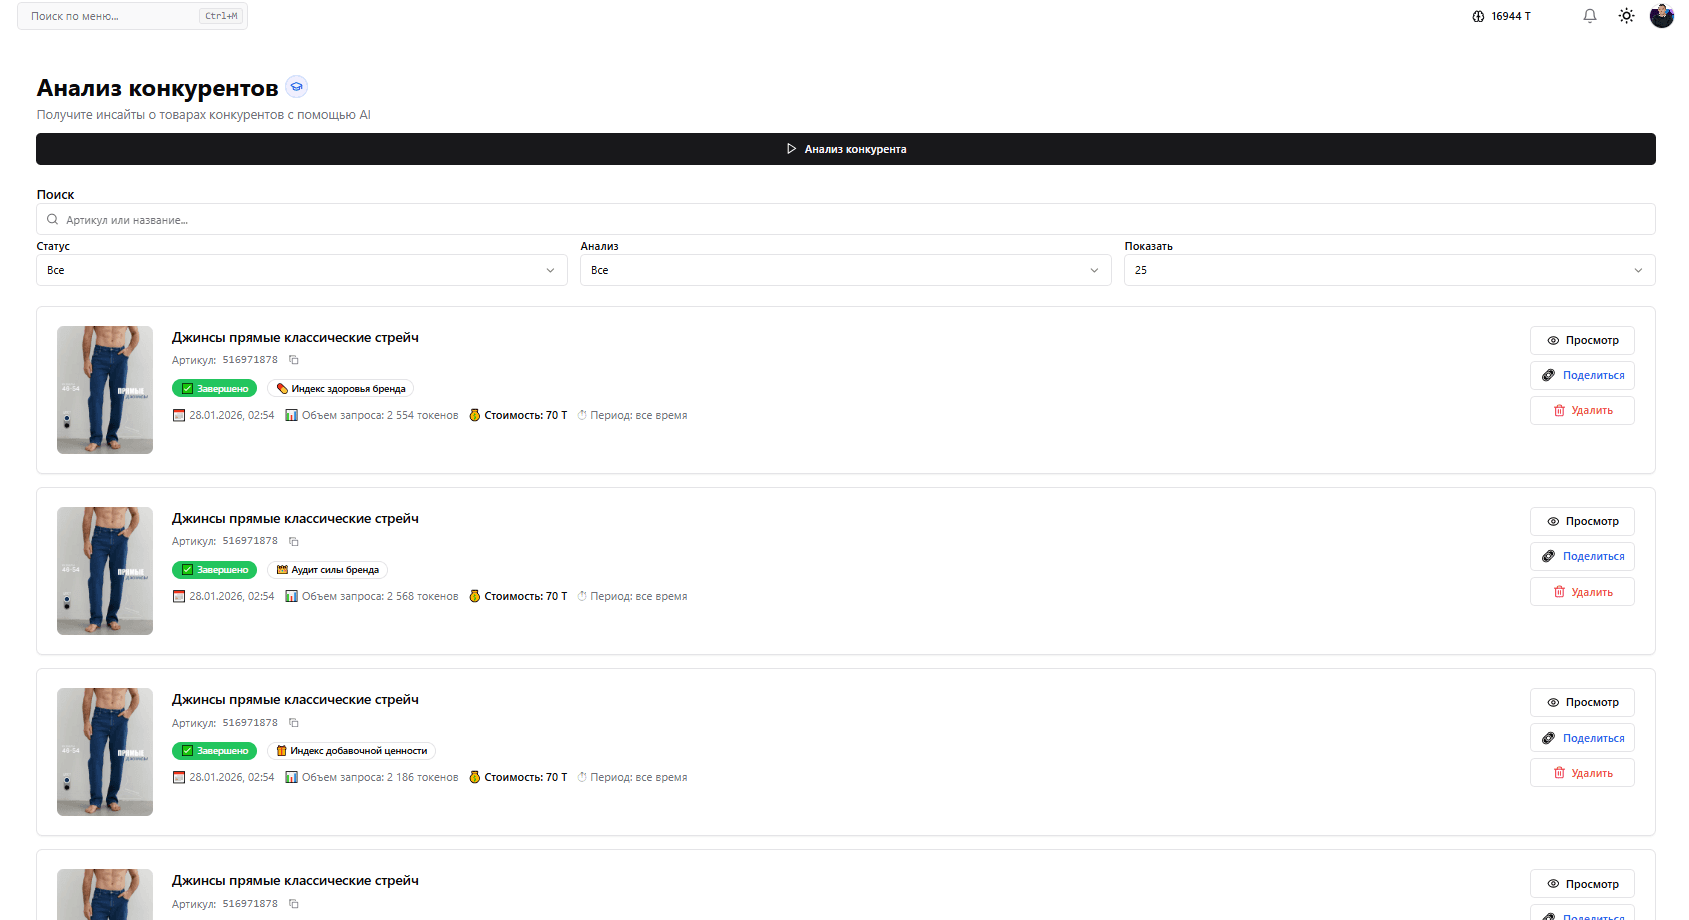The width and height of the screenshot is (1689, 920).
Task: Click the Индекс здоровья бренда tag
Action: point(340,389)
